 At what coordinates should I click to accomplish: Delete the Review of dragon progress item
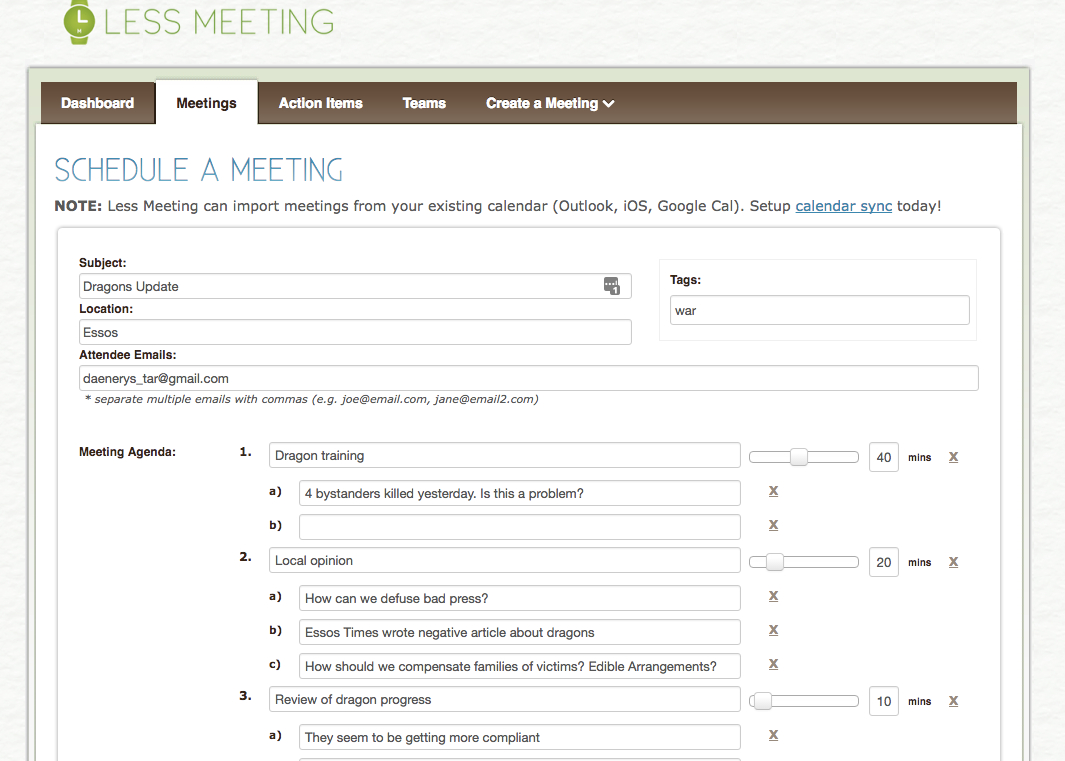953,701
